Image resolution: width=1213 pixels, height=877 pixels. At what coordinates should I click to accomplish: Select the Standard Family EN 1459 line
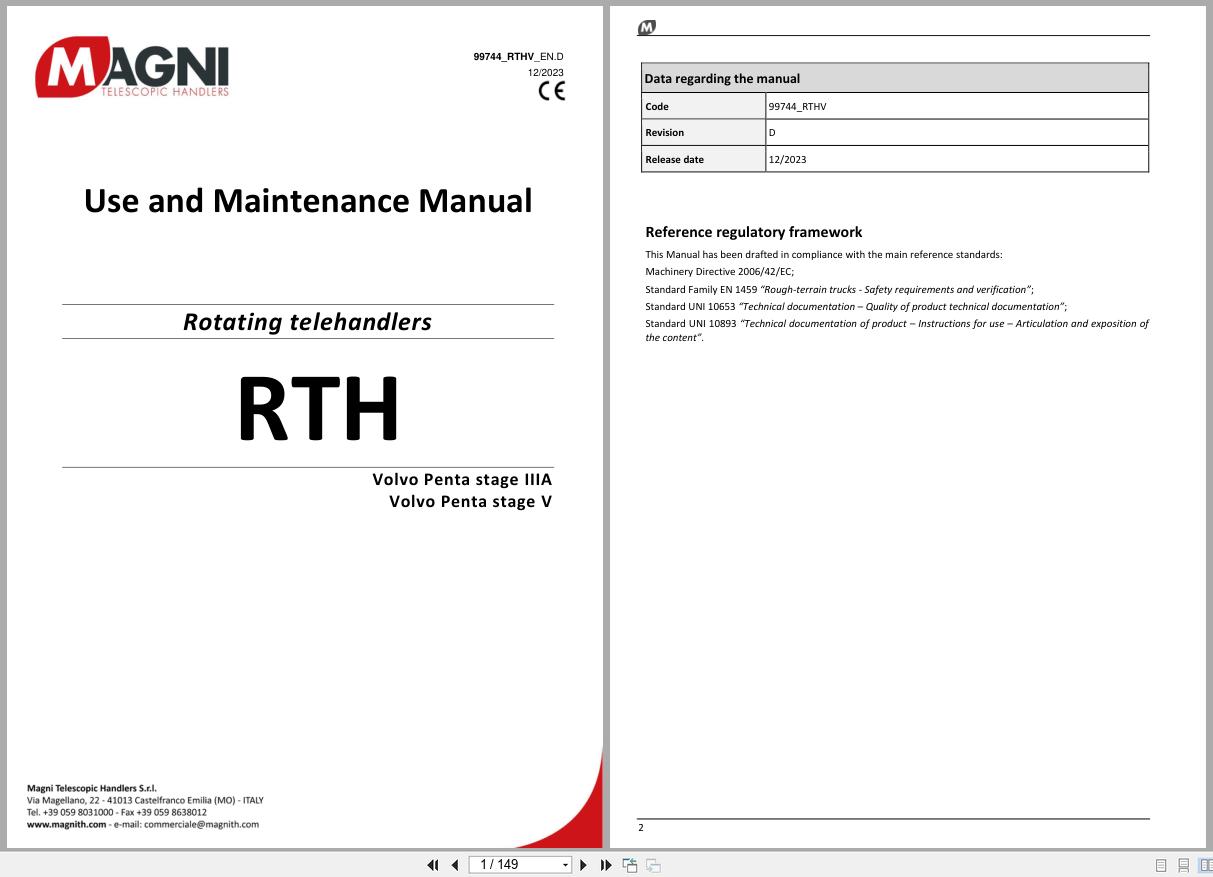[840, 289]
